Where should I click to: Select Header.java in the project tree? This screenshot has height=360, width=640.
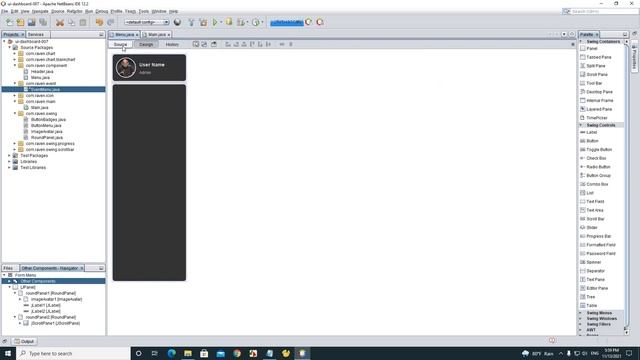[x=42, y=71]
